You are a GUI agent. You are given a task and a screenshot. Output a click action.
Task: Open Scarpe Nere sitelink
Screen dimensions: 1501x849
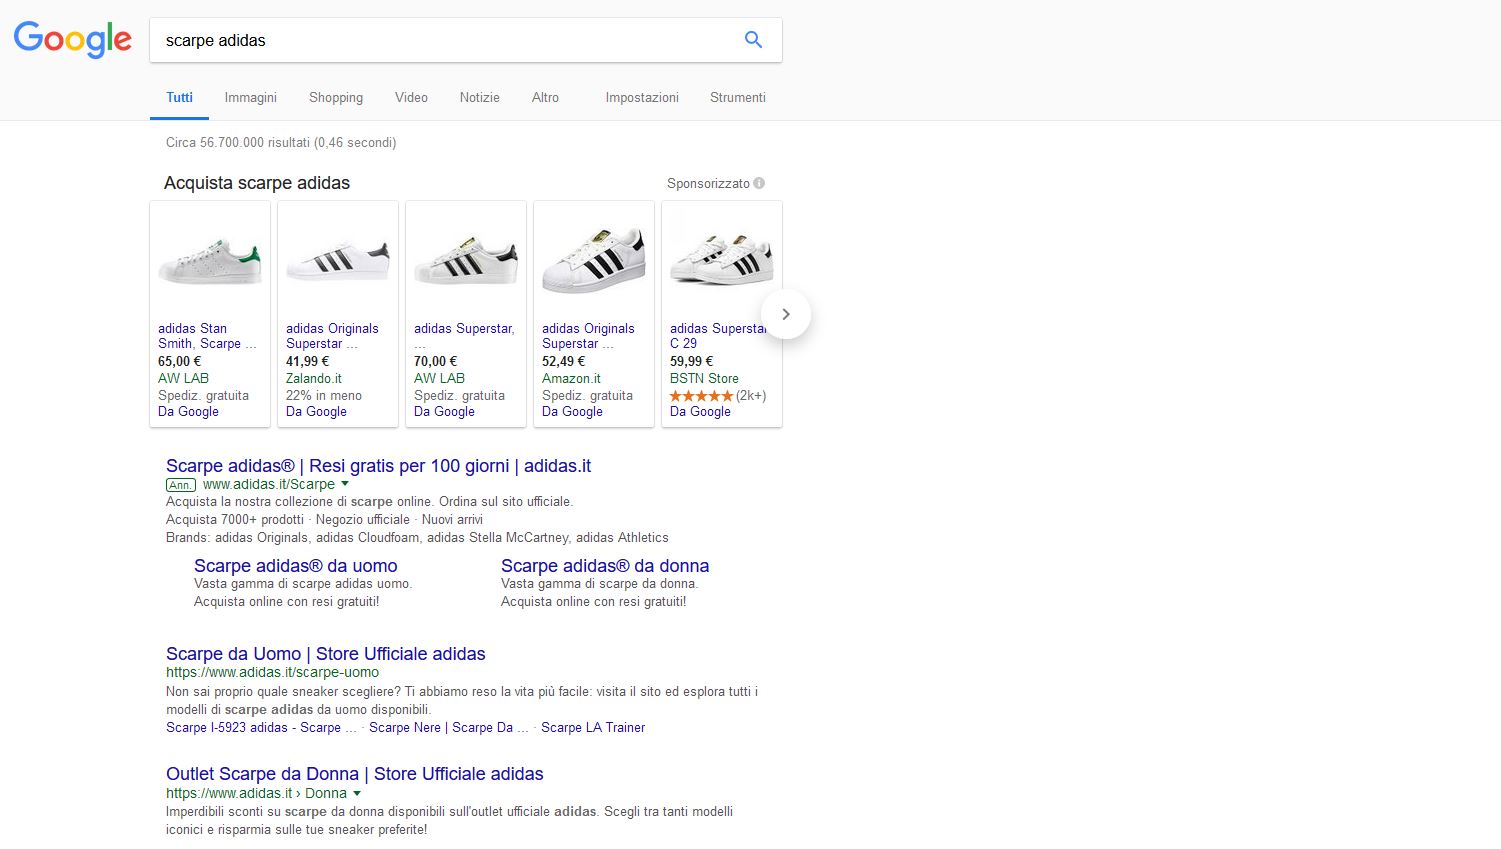click(x=448, y=727)
